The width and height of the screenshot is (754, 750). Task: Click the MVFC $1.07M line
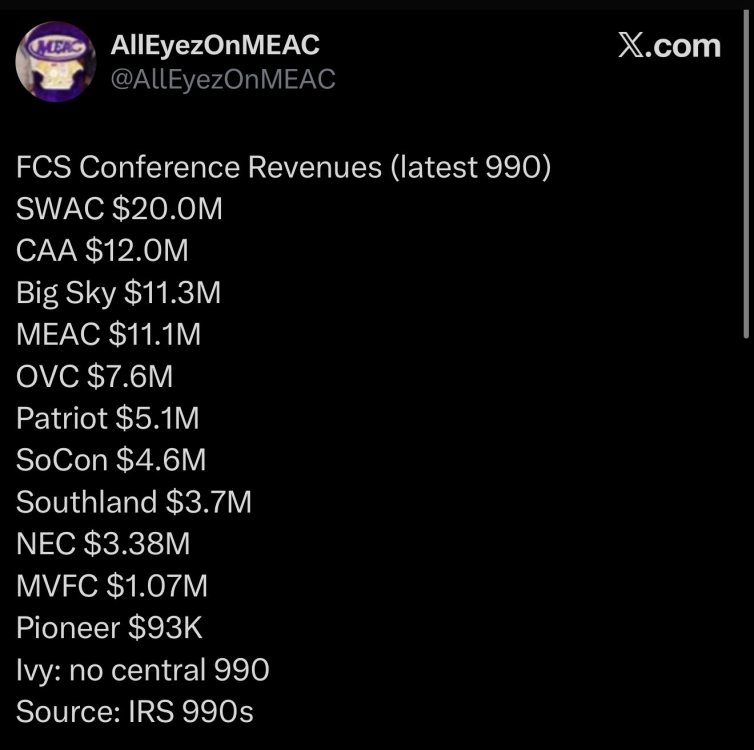[x=112, y=586]
